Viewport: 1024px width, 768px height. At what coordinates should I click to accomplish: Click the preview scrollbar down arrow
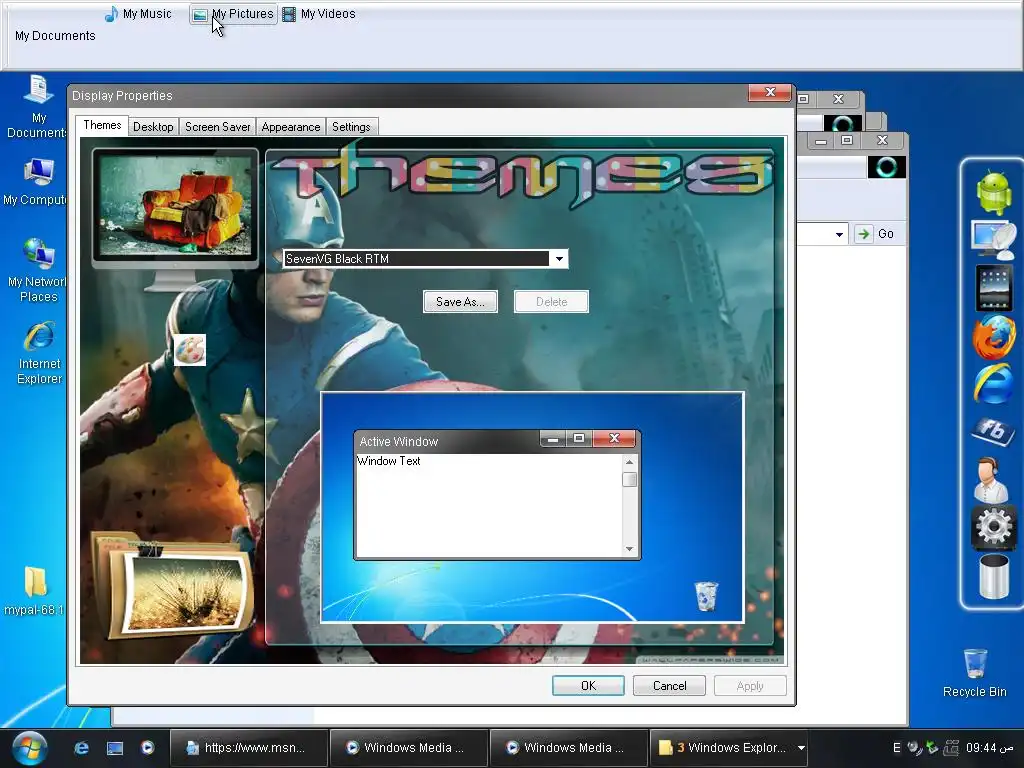[630, 549]
